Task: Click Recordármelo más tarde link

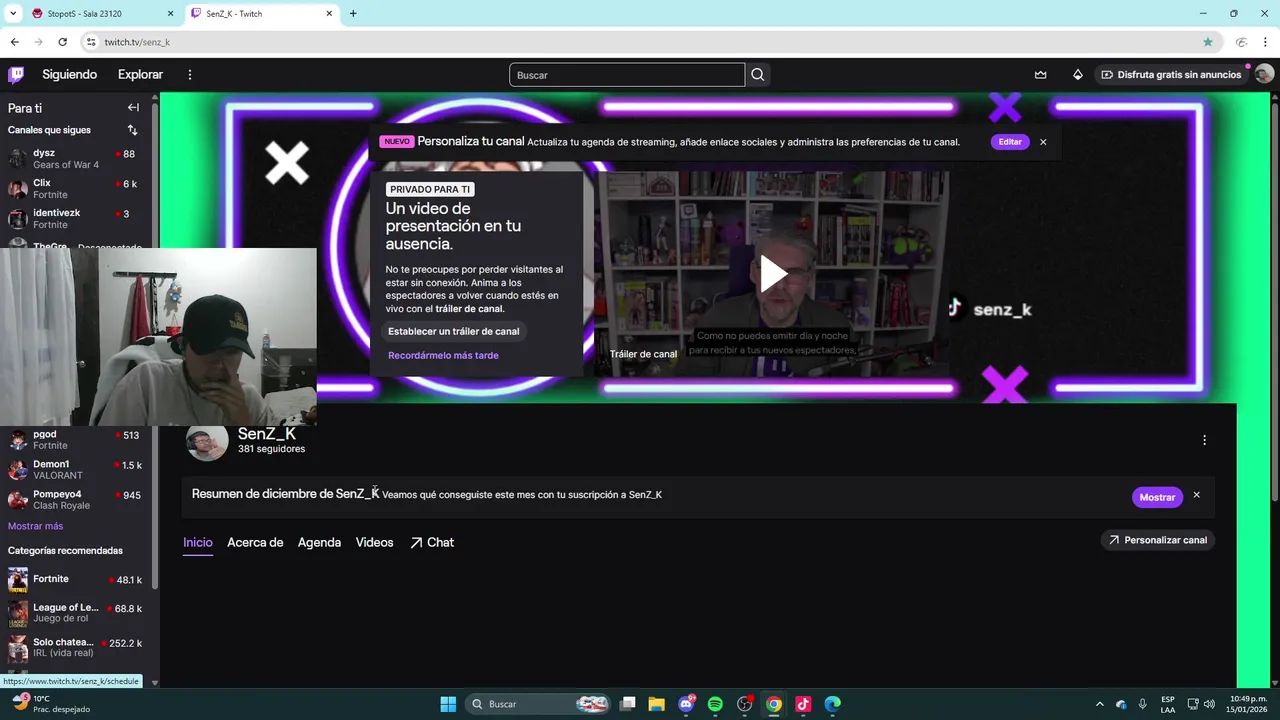Action: [x=443, y=355]
